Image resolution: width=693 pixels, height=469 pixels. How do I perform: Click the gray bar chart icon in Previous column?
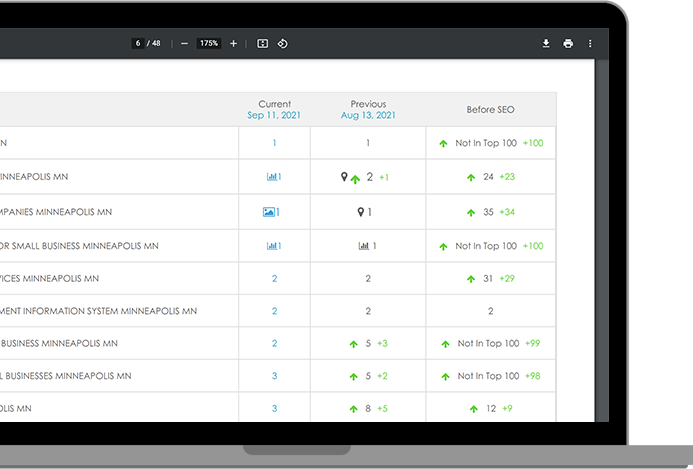(363, 246)
